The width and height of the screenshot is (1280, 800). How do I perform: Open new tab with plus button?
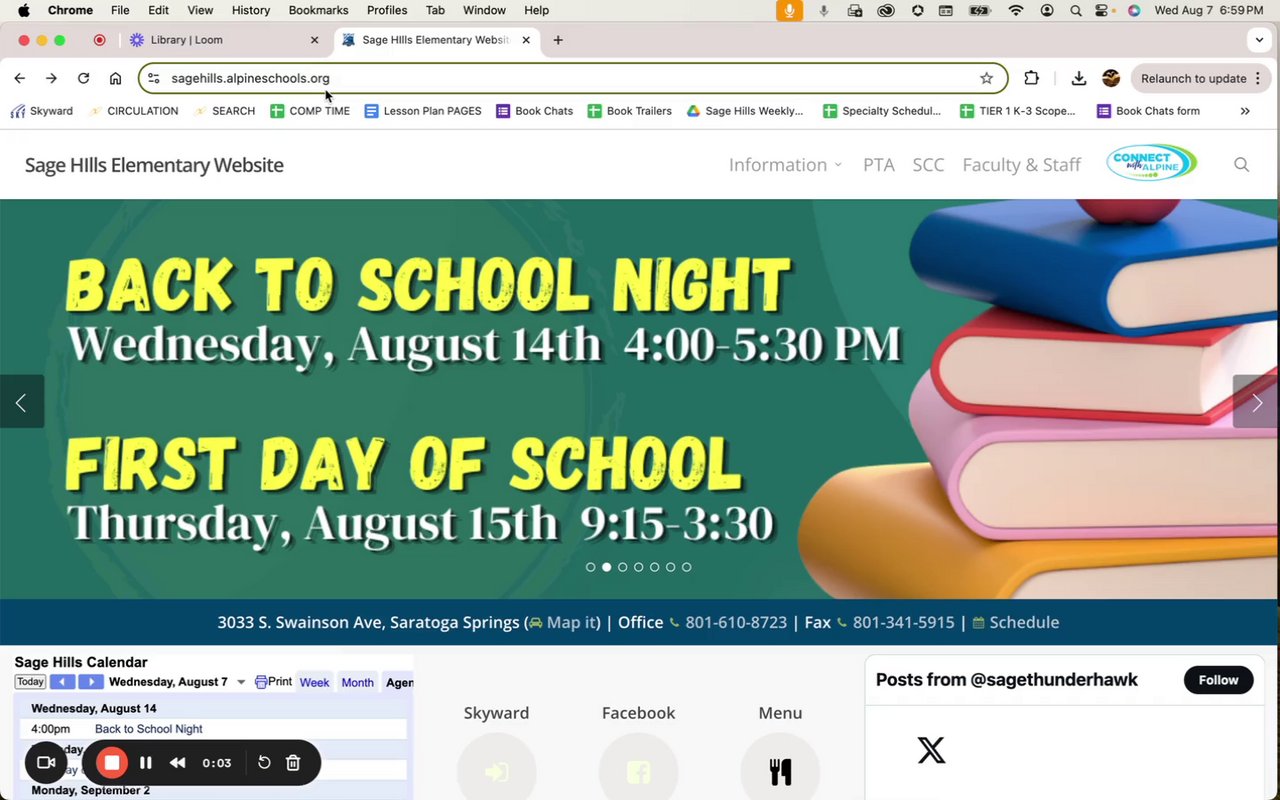pos(558,40)
